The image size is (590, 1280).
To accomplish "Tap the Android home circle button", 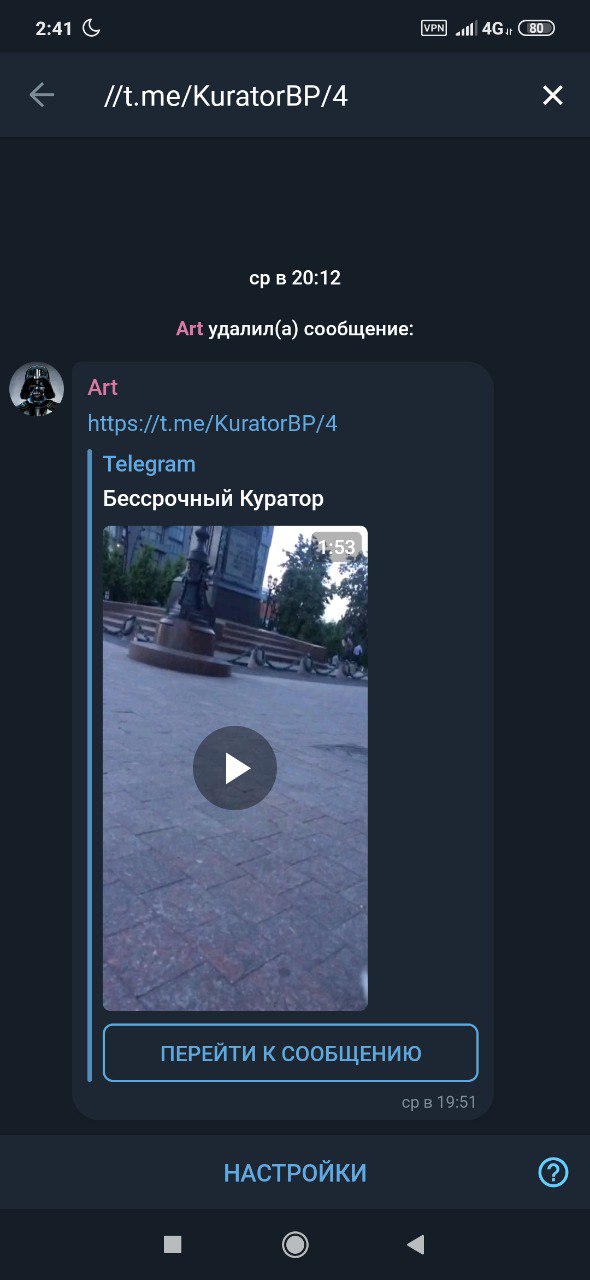I will pyautogui.click(x=295, y=1244).
